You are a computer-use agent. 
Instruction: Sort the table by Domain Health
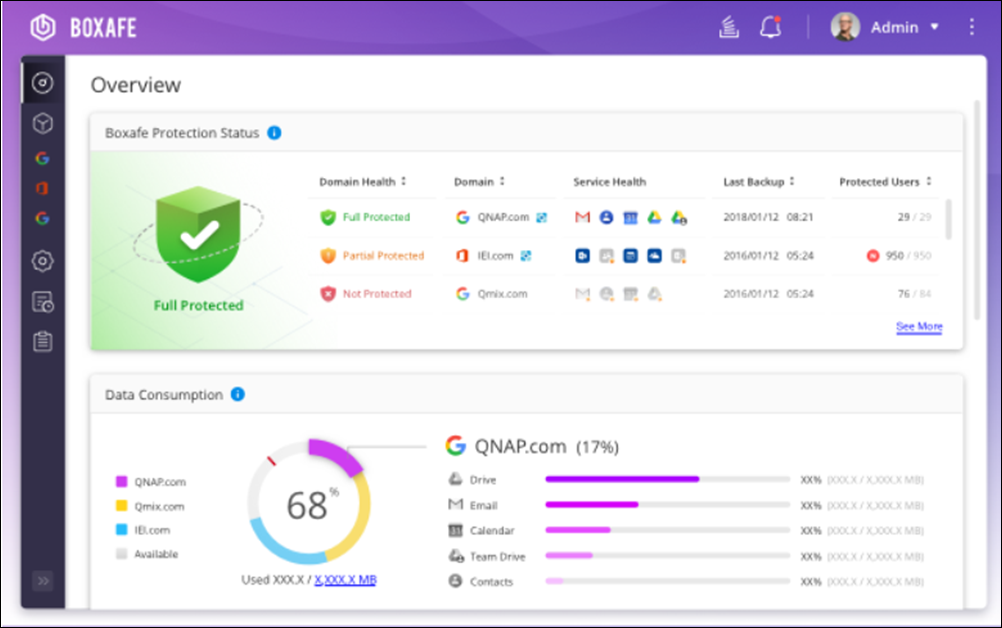click(x=404, y=182)
